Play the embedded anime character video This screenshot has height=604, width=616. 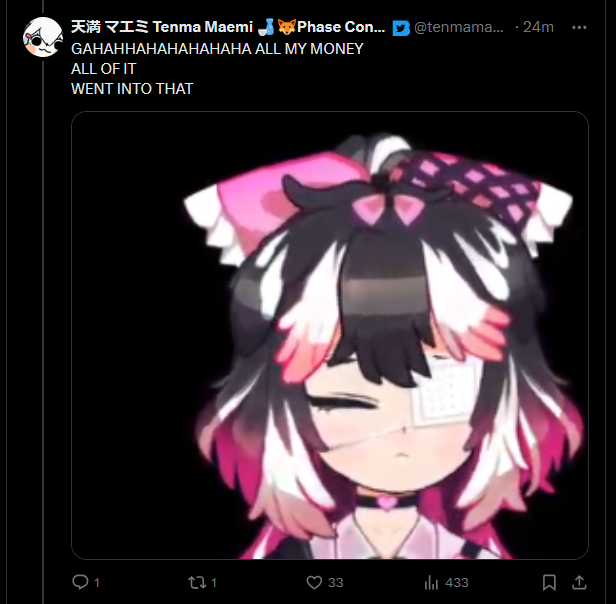pyautogui.click(x=330, y=335)
